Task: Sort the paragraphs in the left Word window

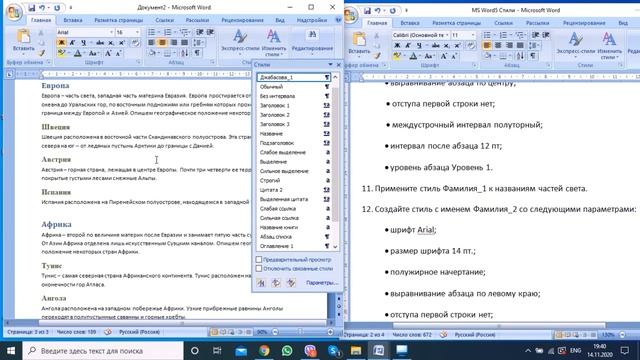Action: click(x=184, y=53)
